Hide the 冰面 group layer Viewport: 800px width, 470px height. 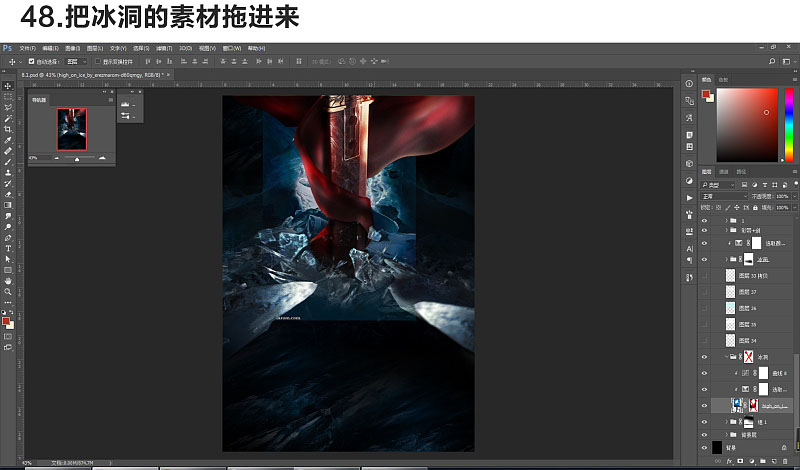coord(705,260)
